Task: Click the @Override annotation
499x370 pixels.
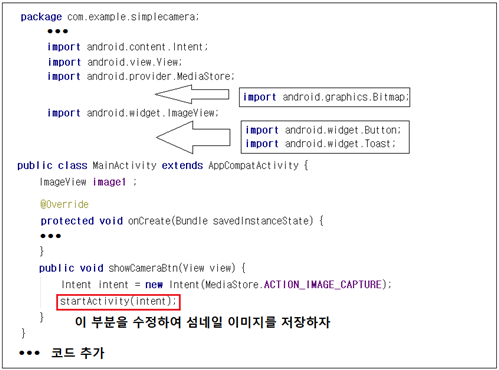Action: pos(64,204)
